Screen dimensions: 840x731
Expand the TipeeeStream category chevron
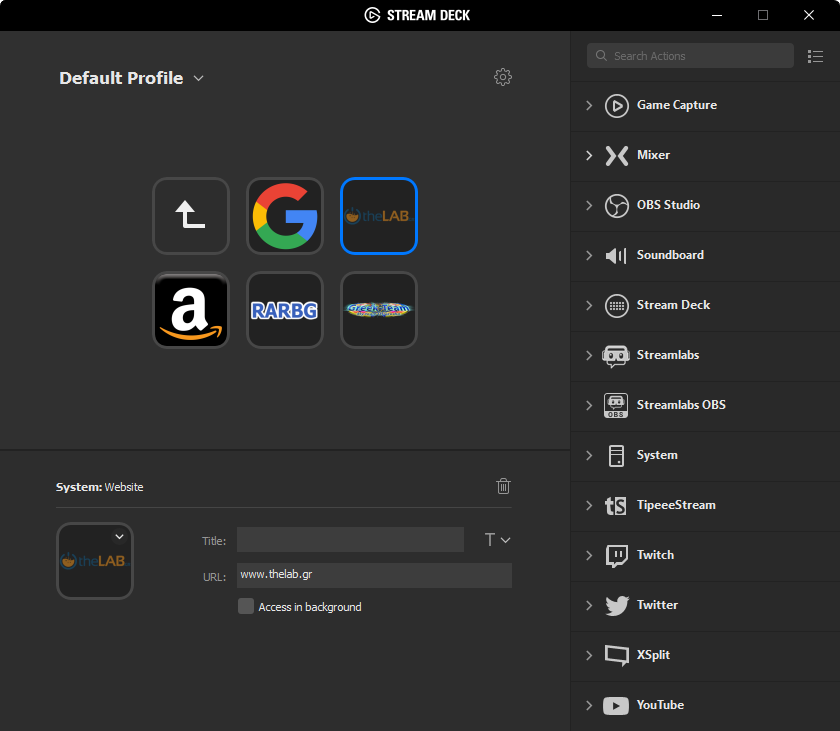(589, 506)
